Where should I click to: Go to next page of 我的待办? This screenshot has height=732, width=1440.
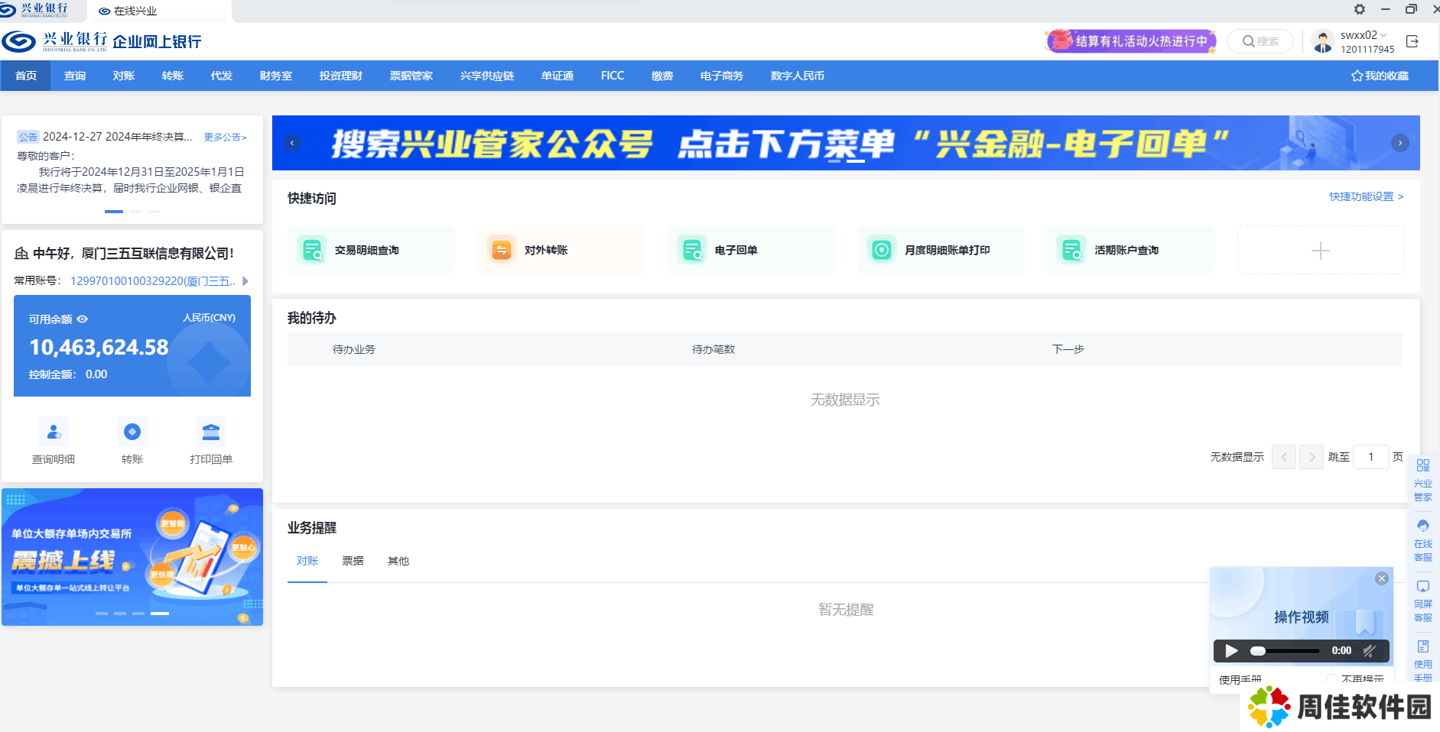tap(1312, 457)
